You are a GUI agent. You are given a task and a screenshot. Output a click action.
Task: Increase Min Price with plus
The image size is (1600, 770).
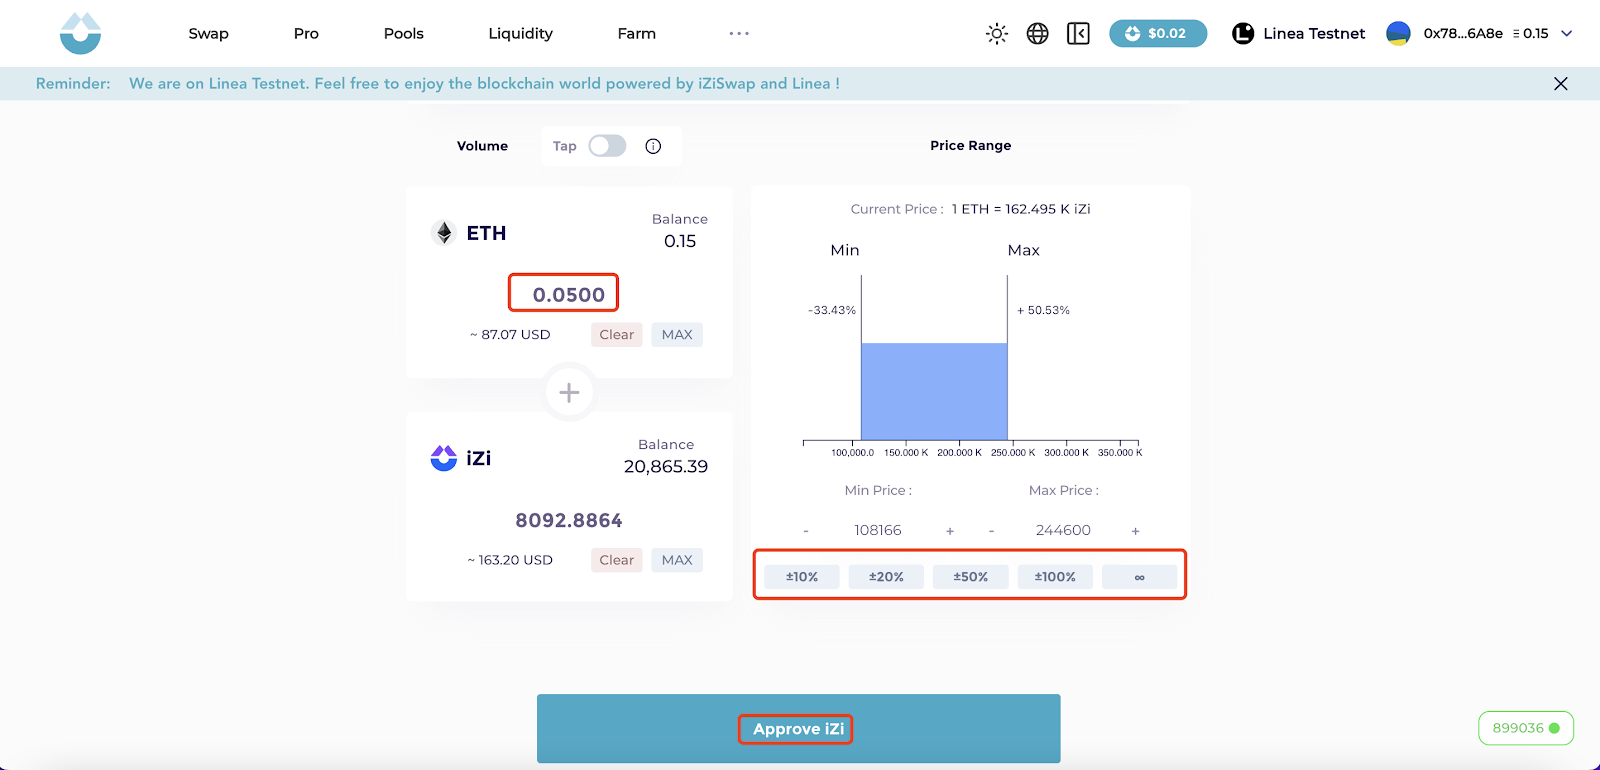pos(950,531)
